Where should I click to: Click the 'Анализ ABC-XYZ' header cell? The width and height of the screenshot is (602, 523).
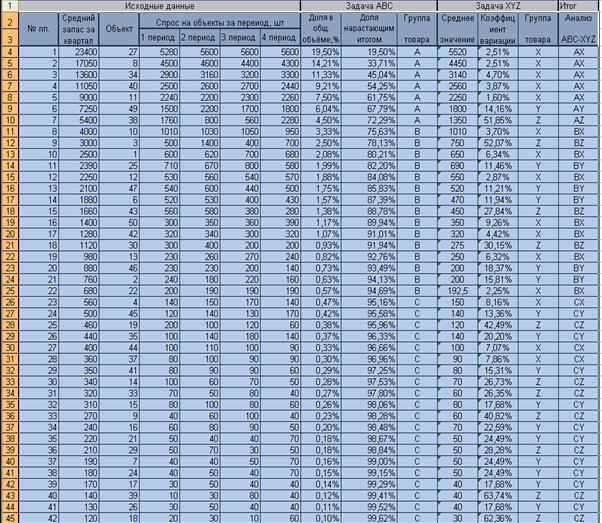coord(578,29)
